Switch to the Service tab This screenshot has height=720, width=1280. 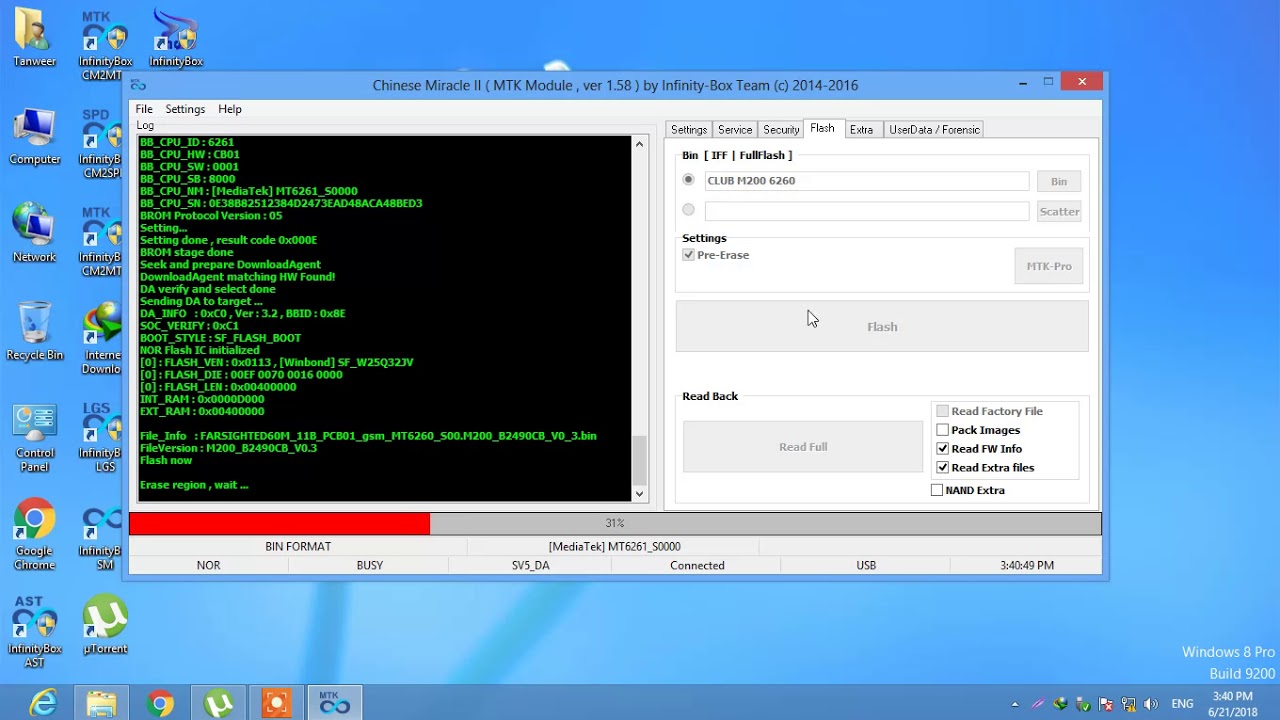pyautogui.click(x=735, y=130)
